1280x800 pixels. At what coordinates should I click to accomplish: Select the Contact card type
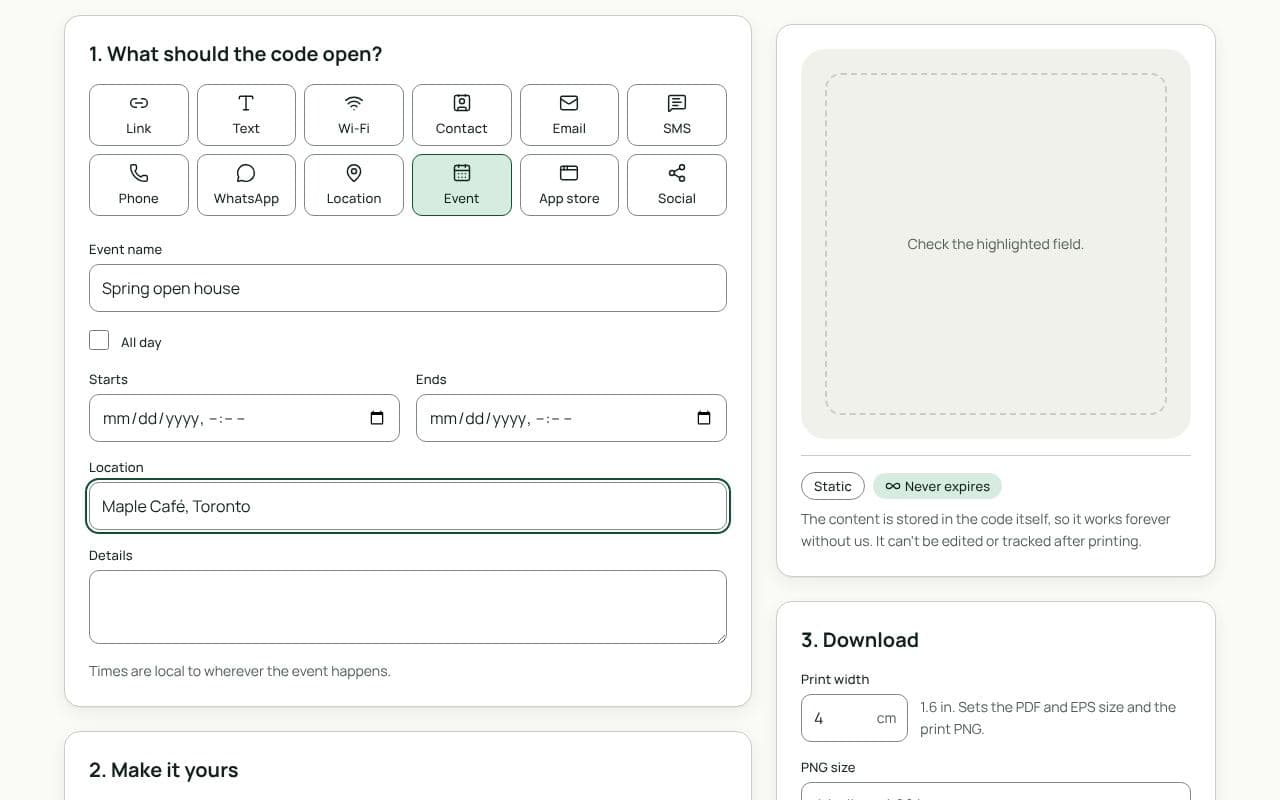pyautogui.click(x=462, y=115)
